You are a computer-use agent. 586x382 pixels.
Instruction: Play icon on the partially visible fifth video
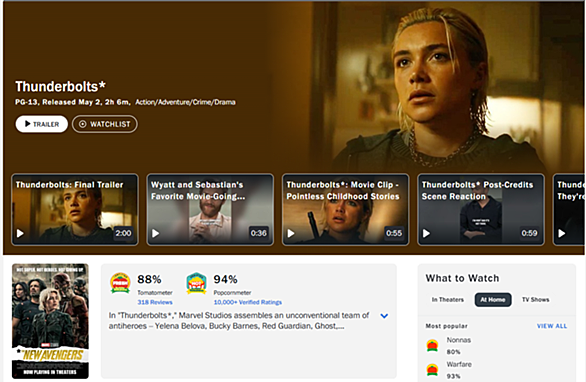click(x=561, y=233)
